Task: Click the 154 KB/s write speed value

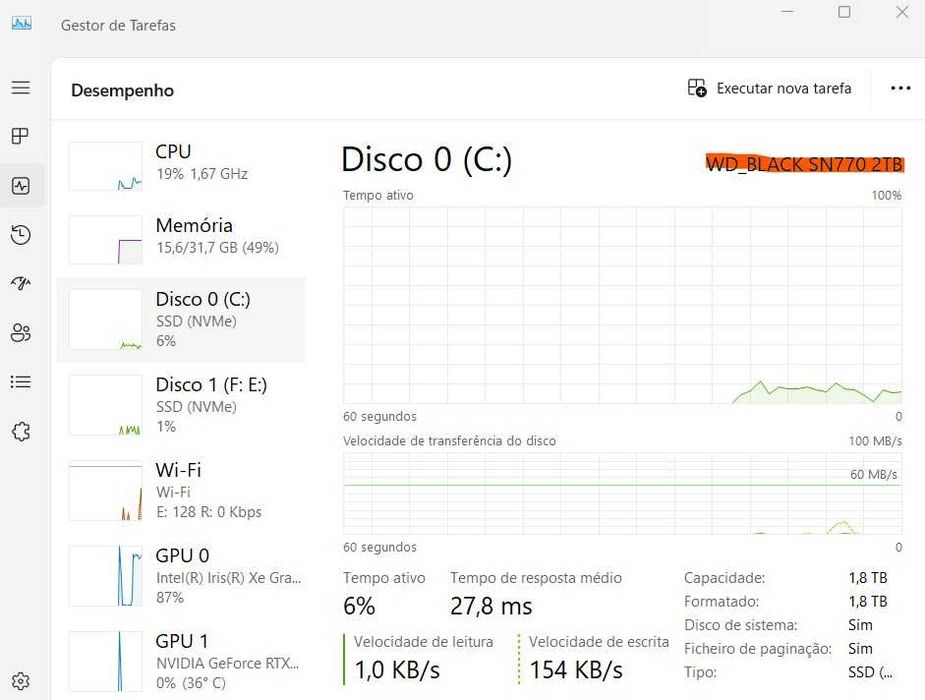Action: pyautogui.click(x=576, y=670)
